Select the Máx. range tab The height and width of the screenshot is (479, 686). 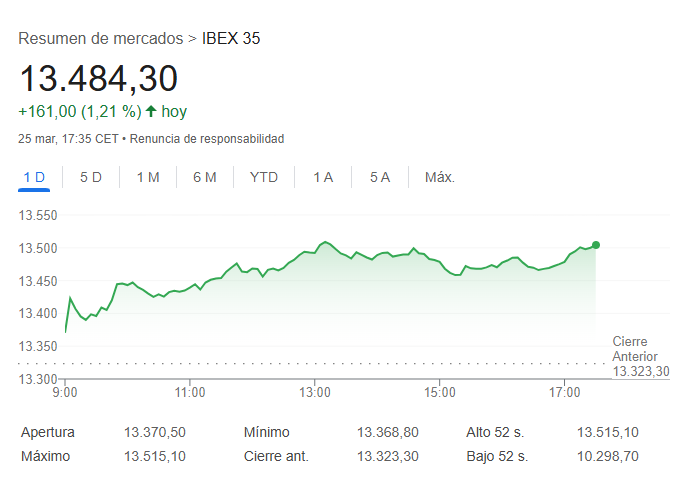coord(440,177)
